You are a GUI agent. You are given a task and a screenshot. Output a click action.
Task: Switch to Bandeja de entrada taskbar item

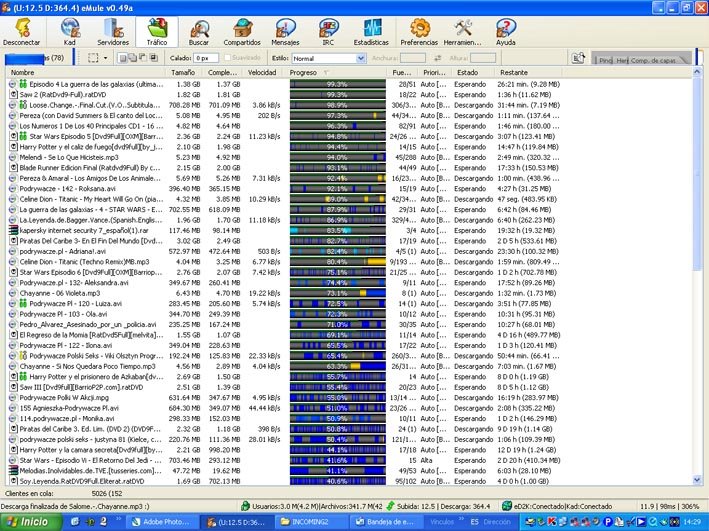pos(384,522)
